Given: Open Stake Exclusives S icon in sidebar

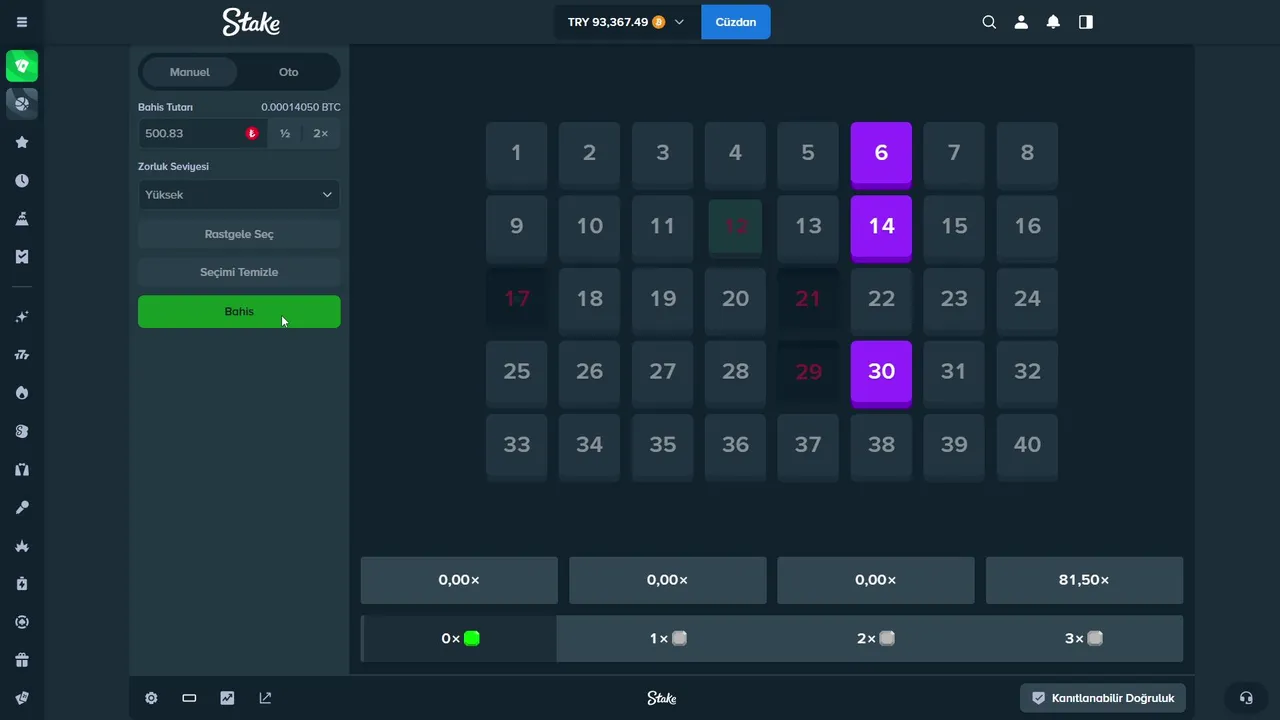Looking at the screenshot, I should 22,431.
